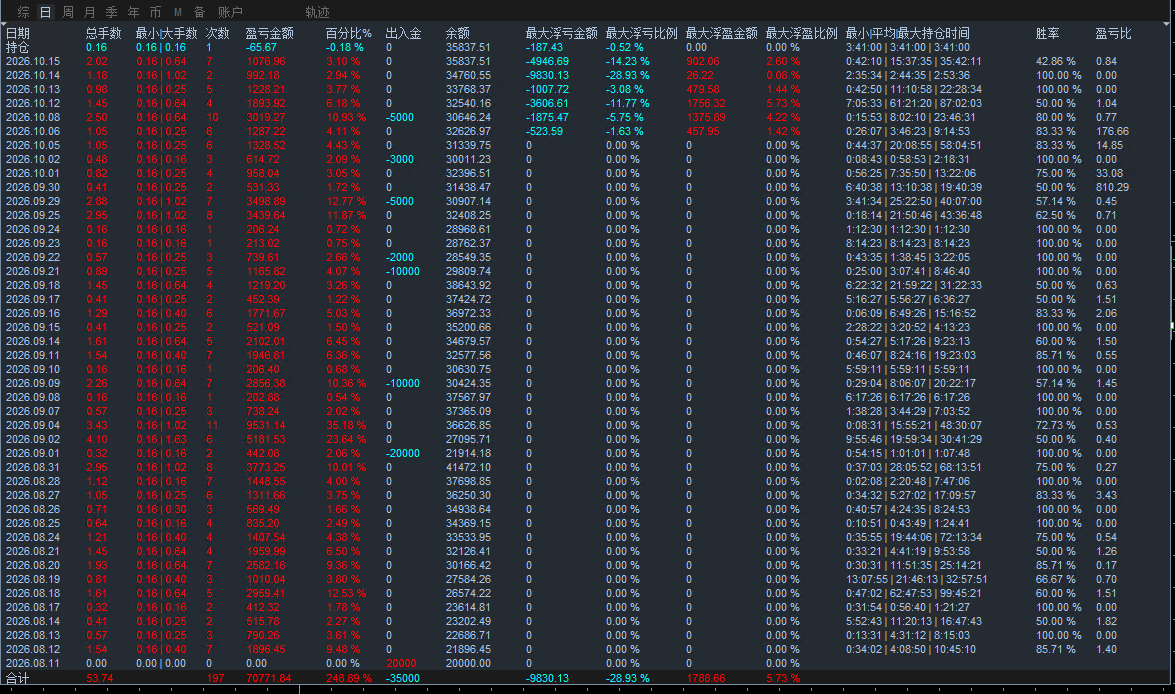
Task: Sort by the 盈亏金额 column header
Action: (x=270, y=33)
